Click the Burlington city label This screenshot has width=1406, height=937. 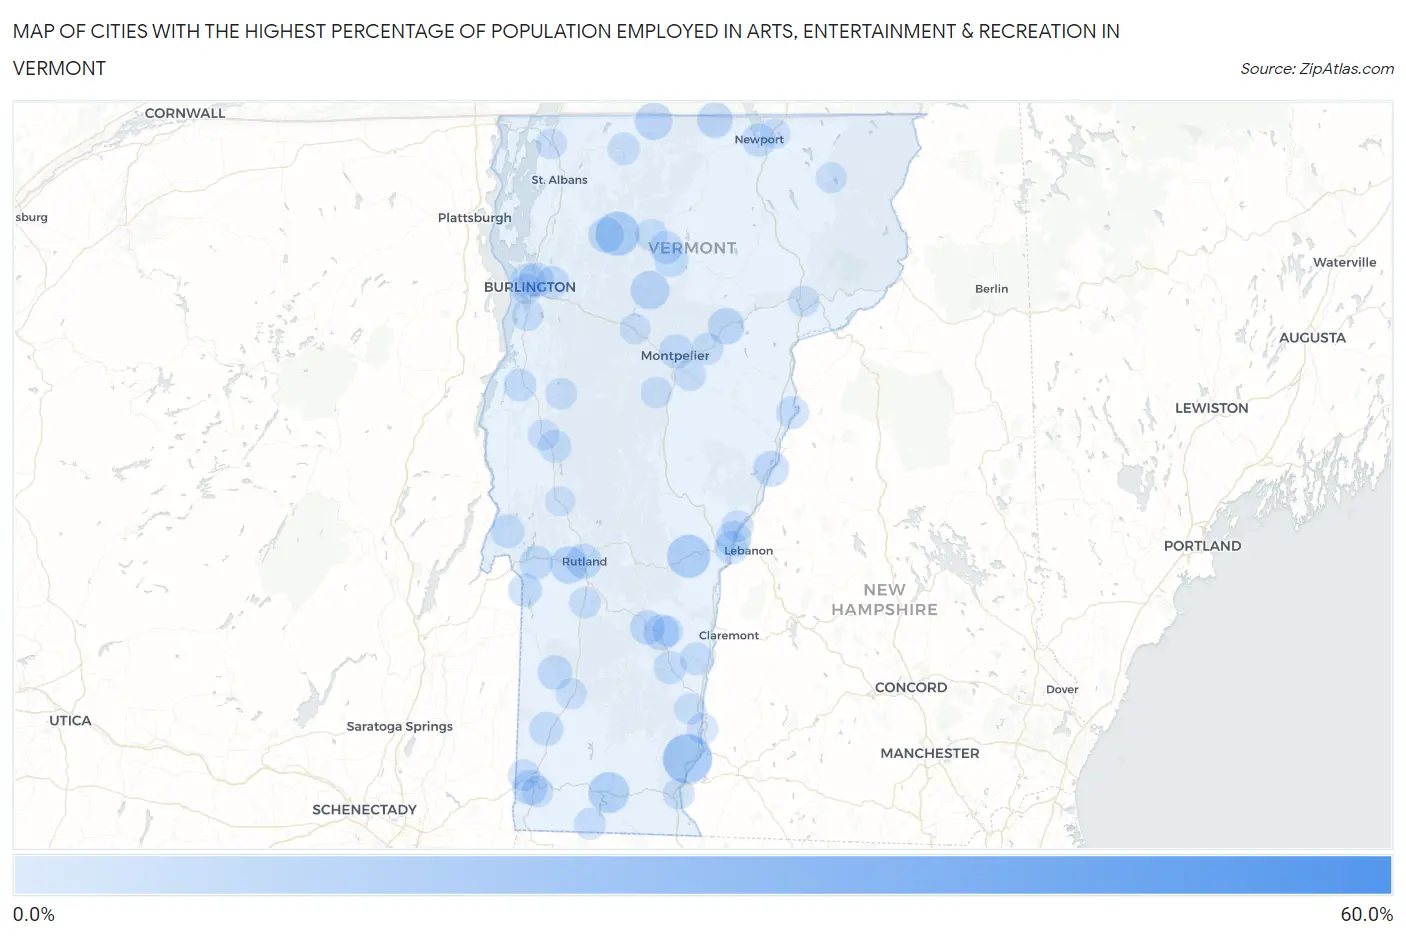[x=530, y=287]
